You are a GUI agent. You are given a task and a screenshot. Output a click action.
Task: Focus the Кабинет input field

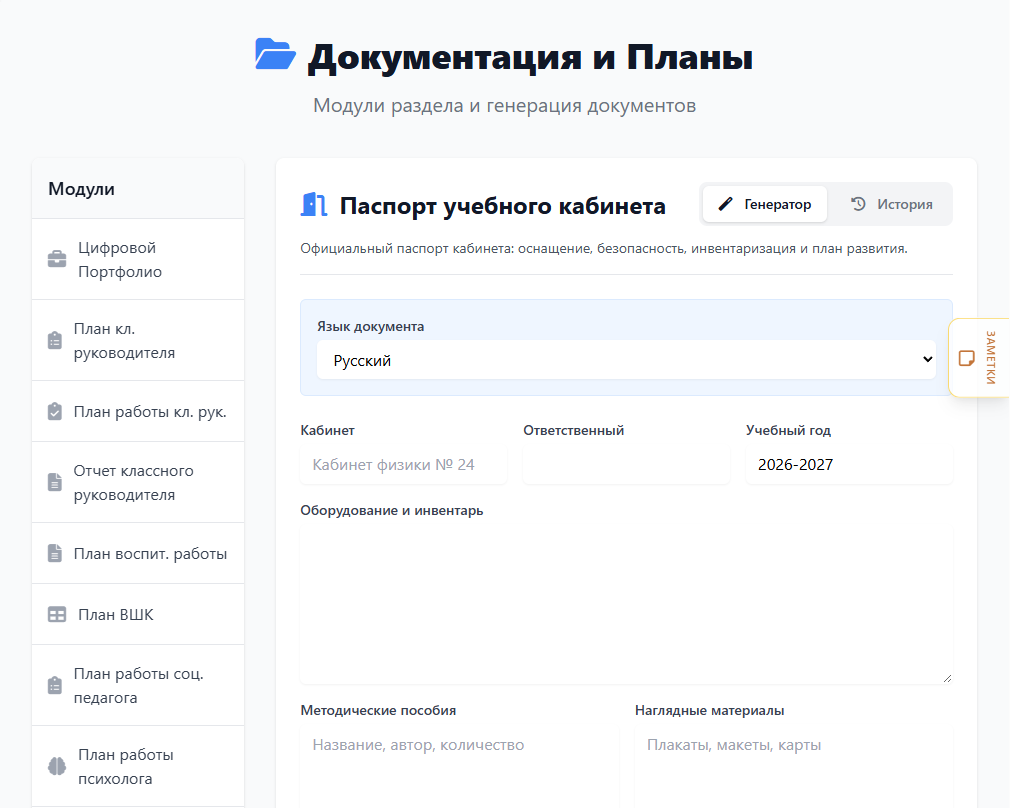403,465
